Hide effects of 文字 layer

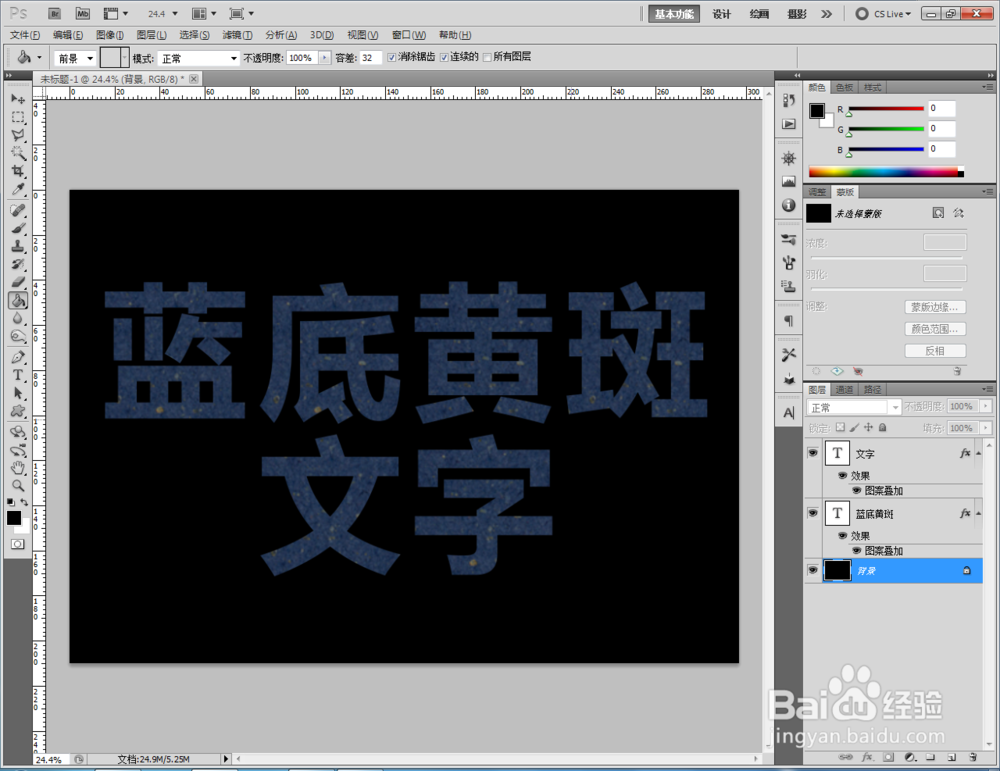(x=842, y=476)
